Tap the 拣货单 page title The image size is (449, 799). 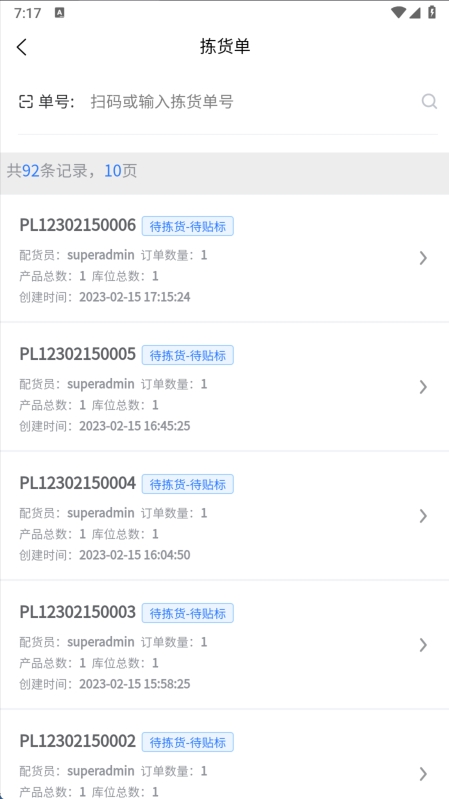pyautogui.click(x=225, y=47)
